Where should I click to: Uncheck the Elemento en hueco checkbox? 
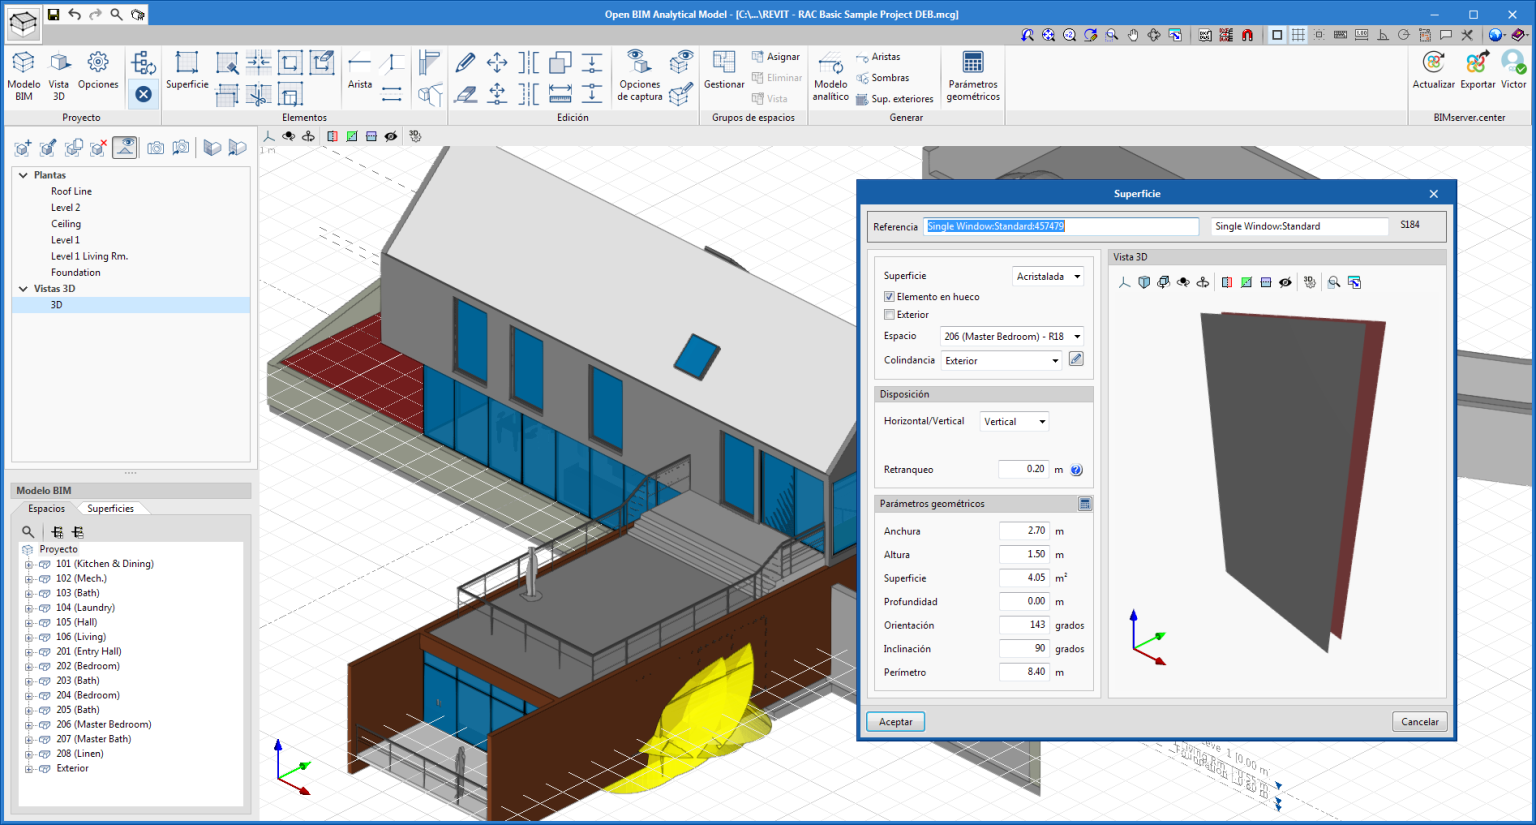[889, 297]
